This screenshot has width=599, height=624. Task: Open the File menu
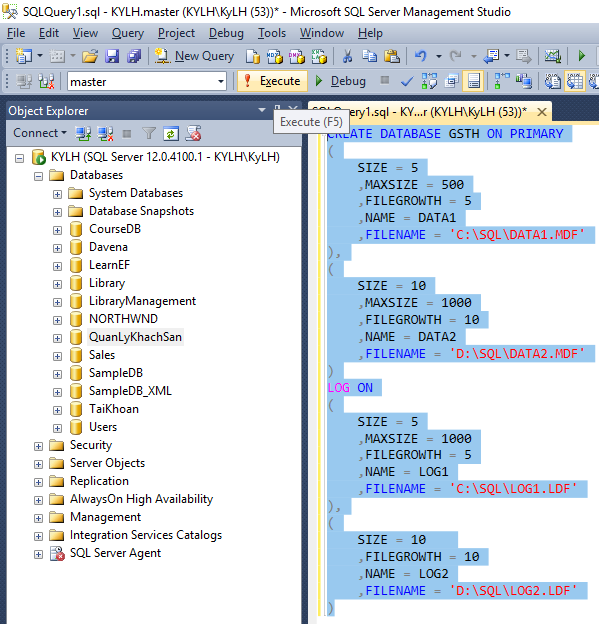pos(16,33)
